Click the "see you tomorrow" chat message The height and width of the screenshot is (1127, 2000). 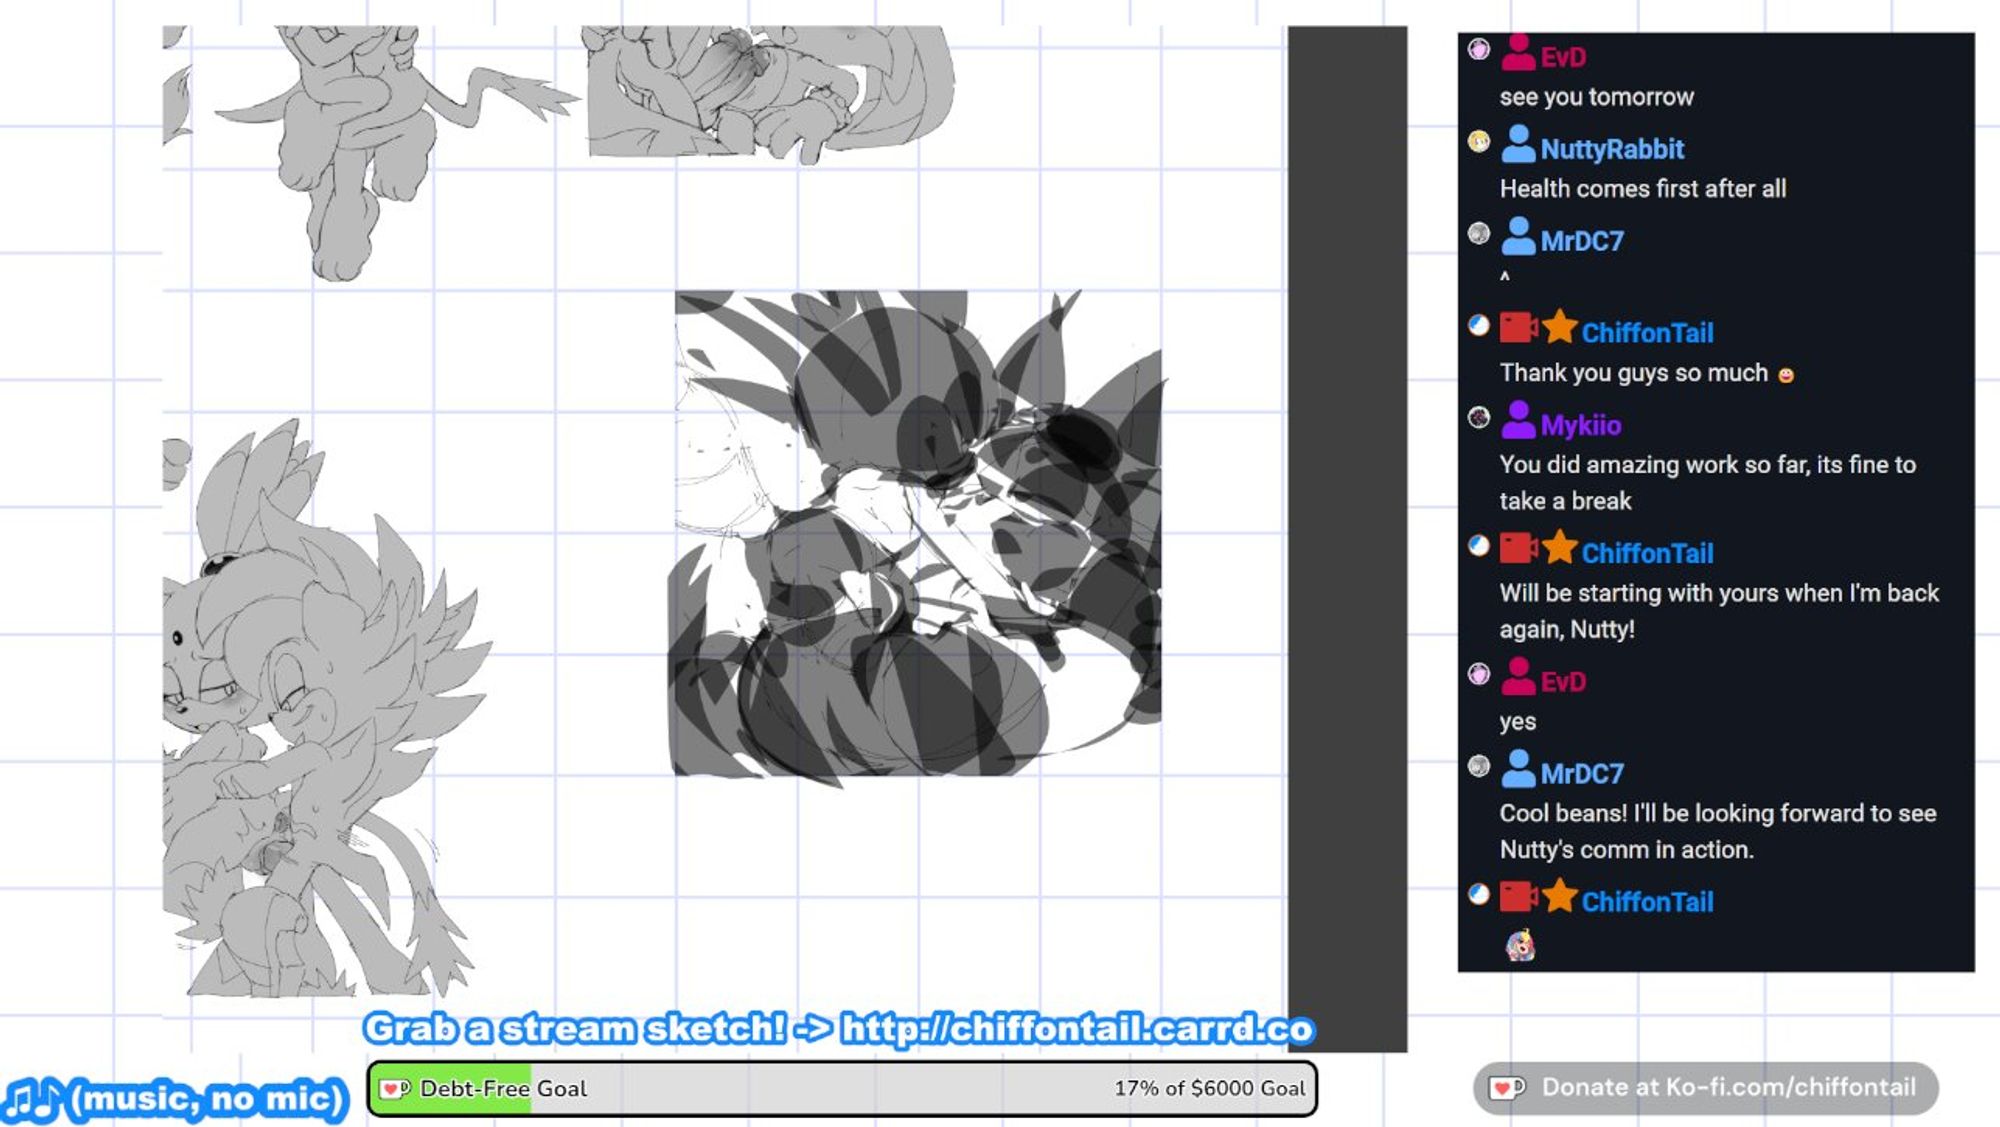click(x=1596, y=97)
